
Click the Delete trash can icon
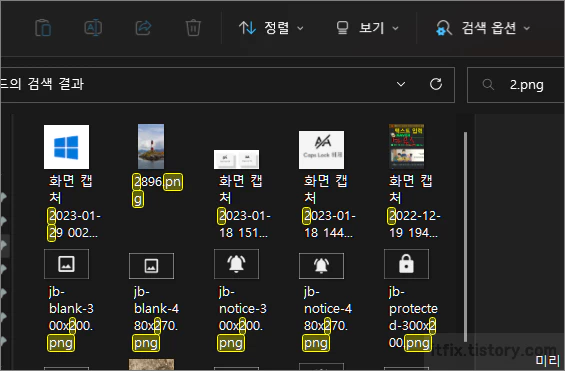(x=193, y=28)
